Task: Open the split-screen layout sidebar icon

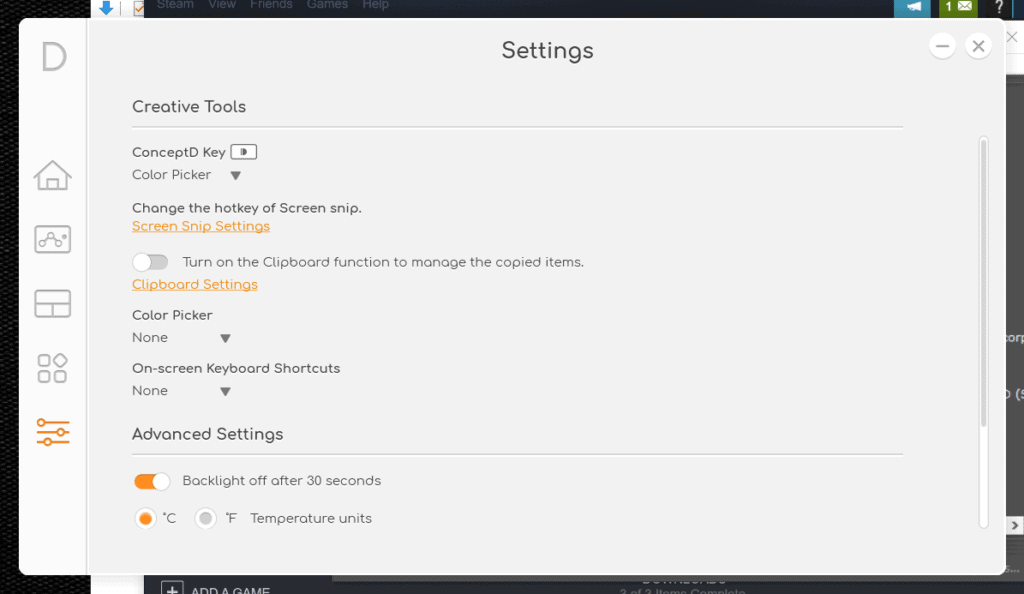Action: (53, 303)
